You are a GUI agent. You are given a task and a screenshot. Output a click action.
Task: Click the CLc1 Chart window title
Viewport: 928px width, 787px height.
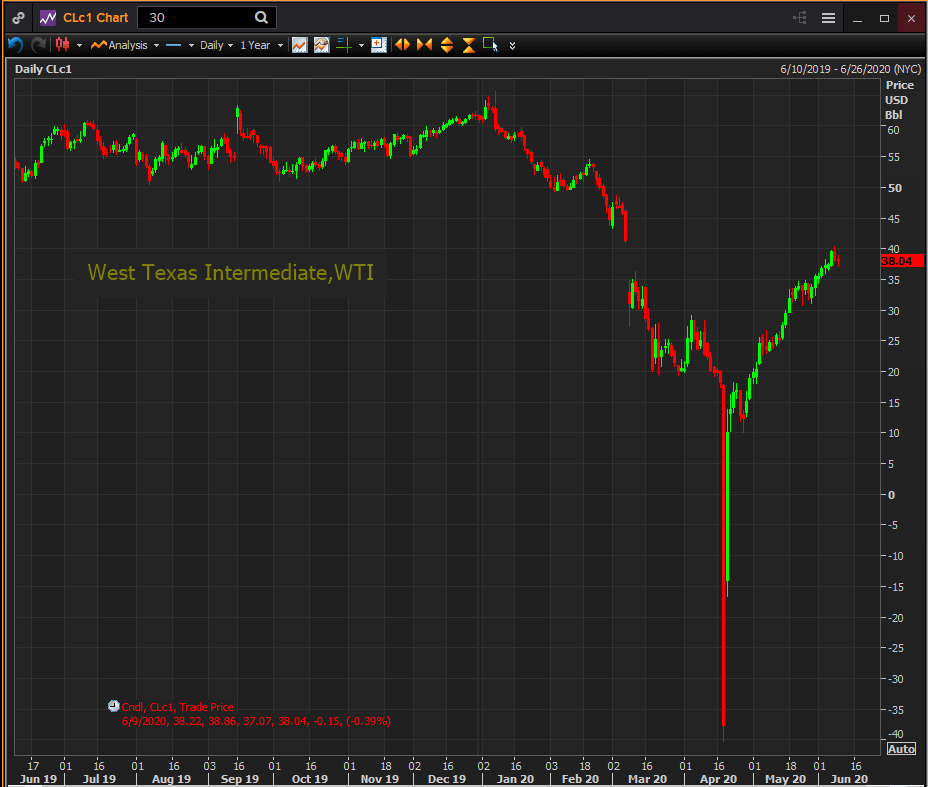tap(95, 18)
